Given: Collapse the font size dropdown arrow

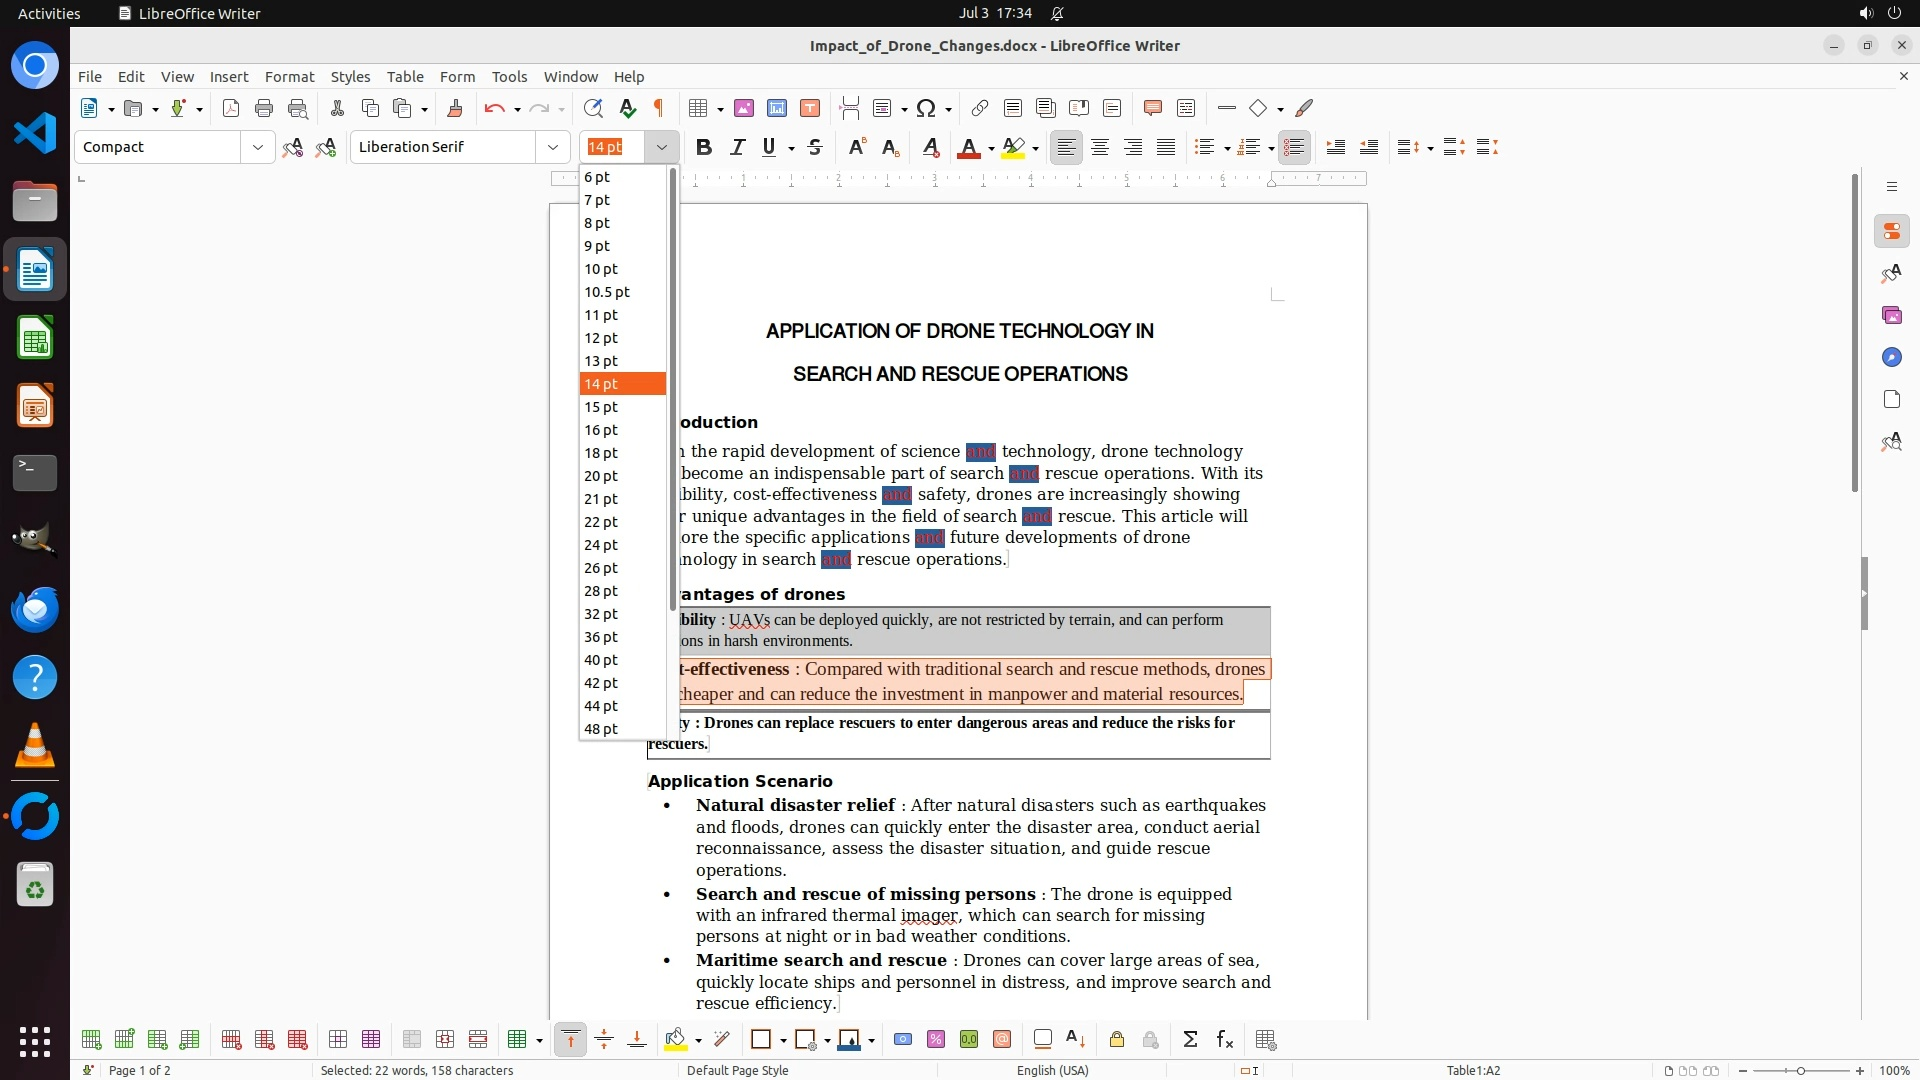Looking at the screenshot, I should point(661,147).
